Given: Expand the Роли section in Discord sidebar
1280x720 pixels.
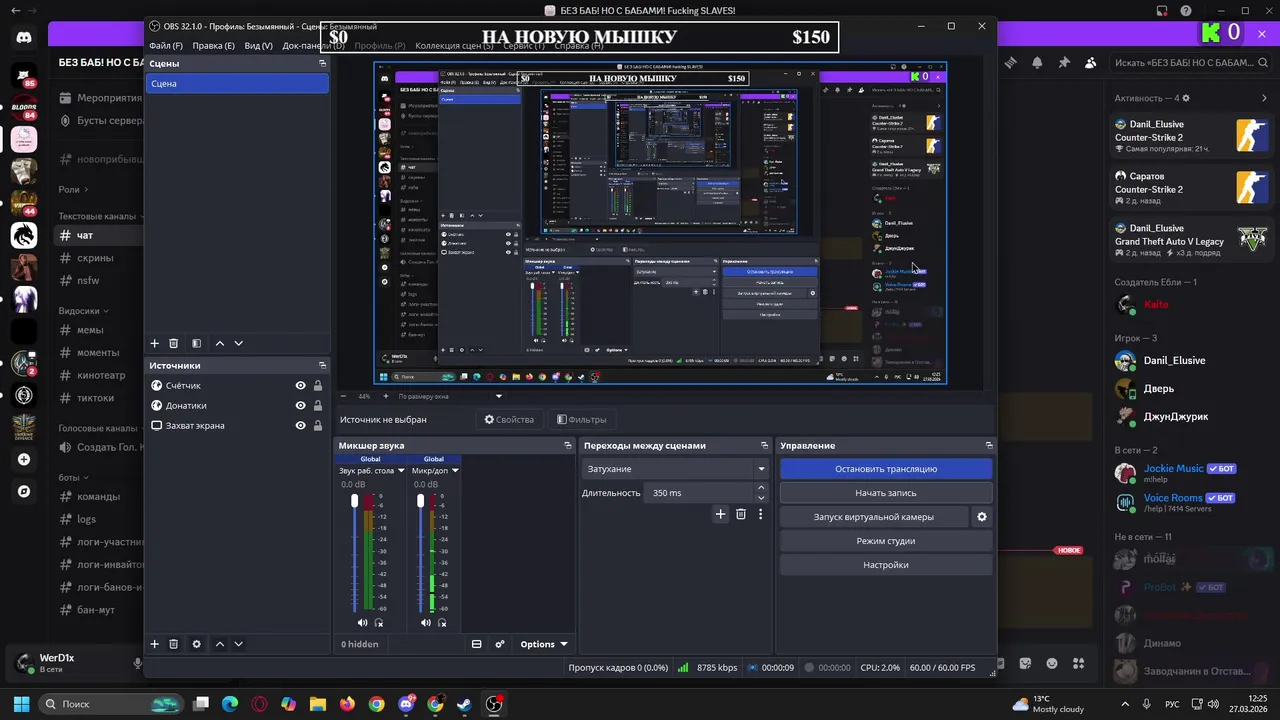Looking at the screenshot, I should coord(73,189).
